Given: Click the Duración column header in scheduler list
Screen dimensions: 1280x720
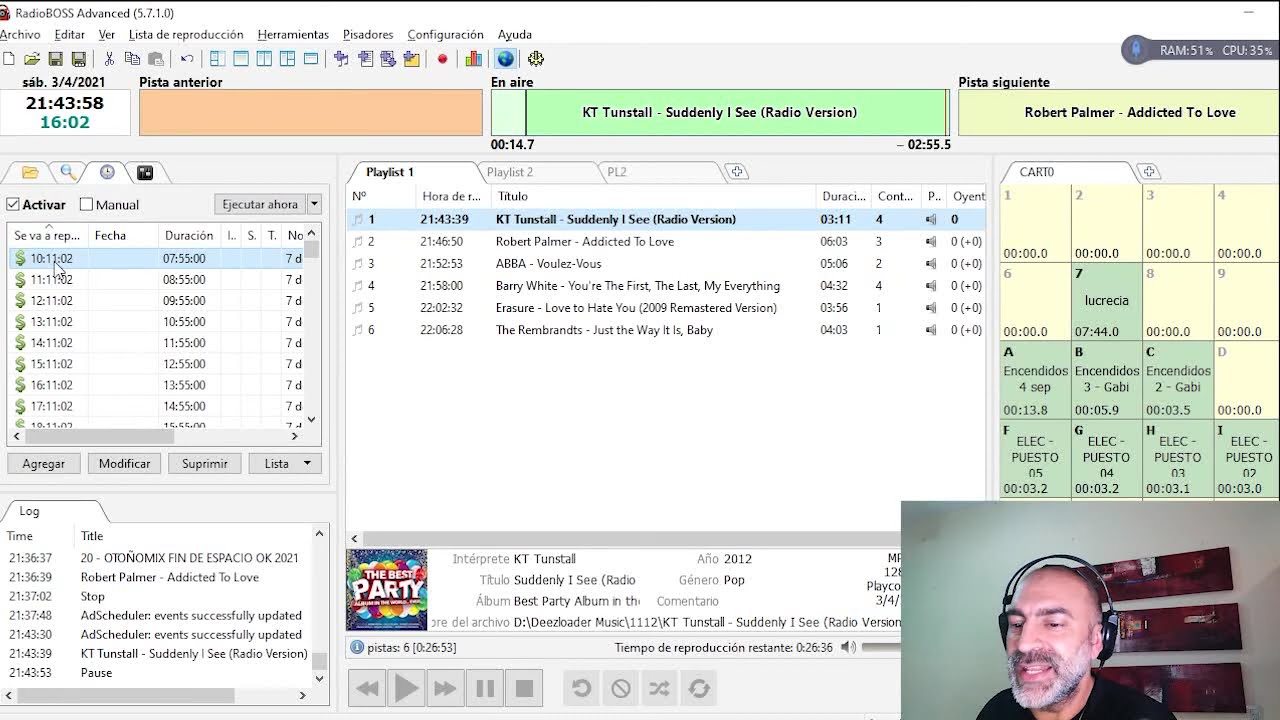Looking at the screenshot, I should pos(189,236).
